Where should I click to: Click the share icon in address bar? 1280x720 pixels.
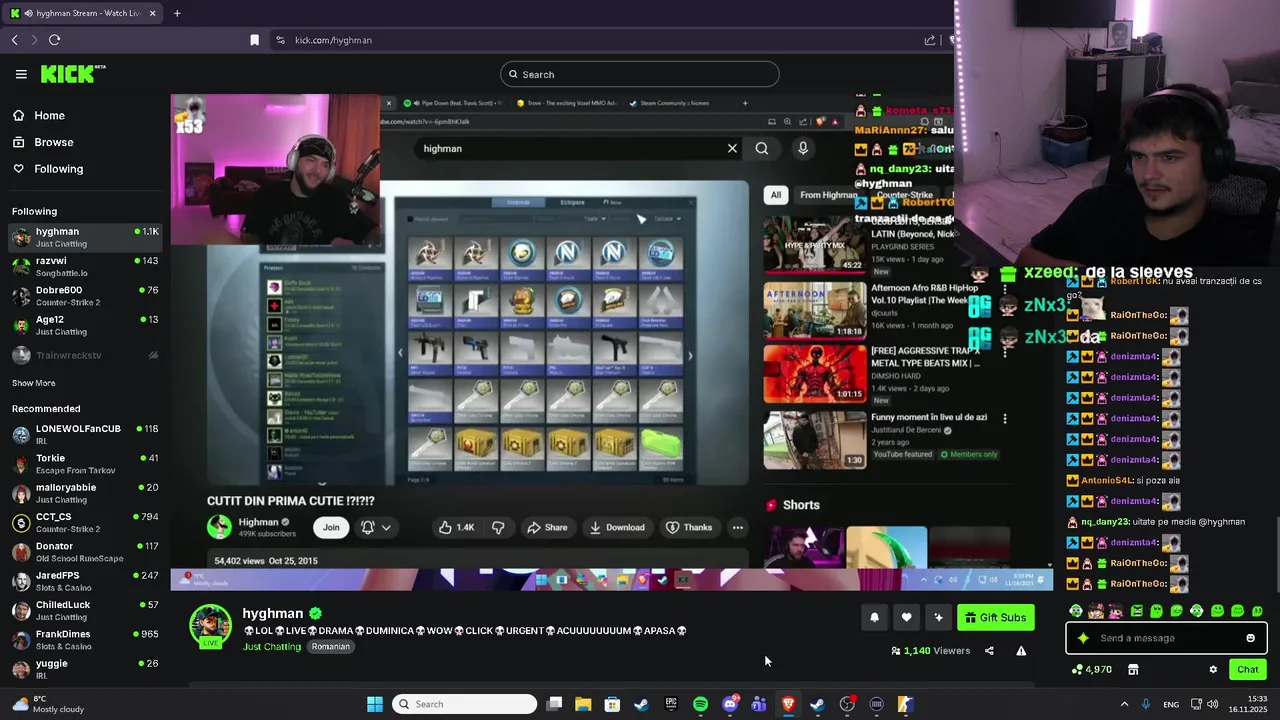[930, 40]
